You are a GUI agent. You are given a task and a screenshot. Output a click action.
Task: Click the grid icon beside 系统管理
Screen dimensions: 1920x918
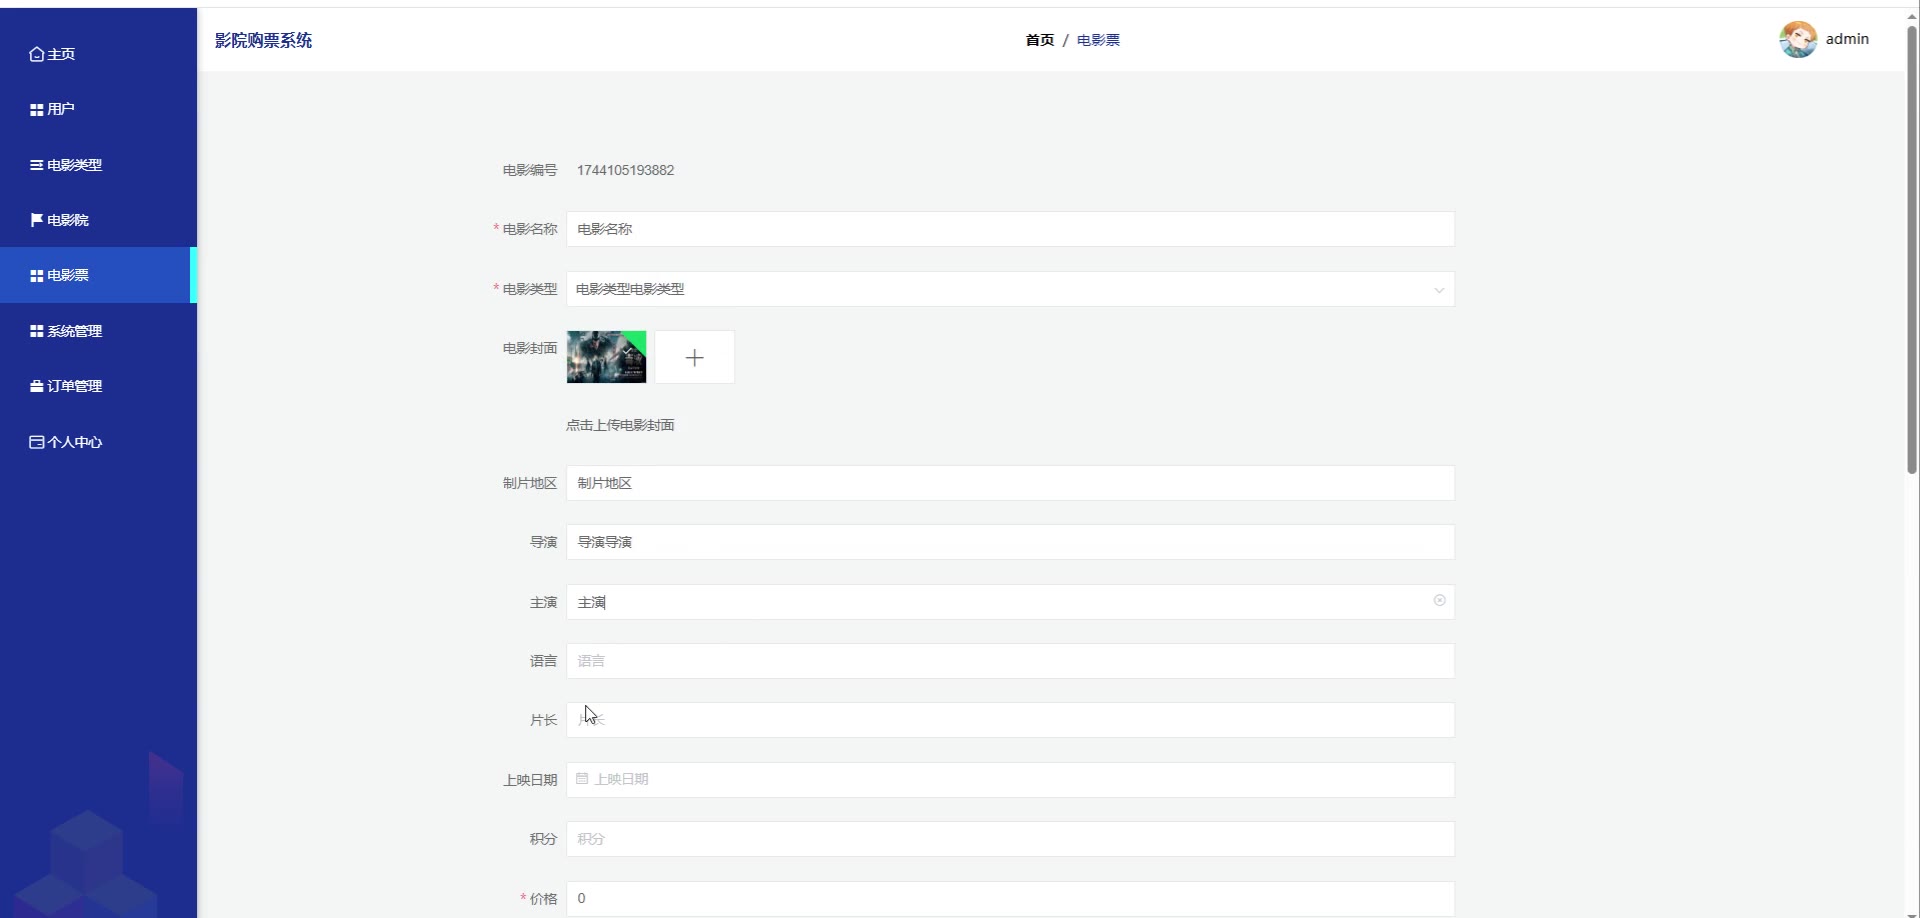(37, 331)
